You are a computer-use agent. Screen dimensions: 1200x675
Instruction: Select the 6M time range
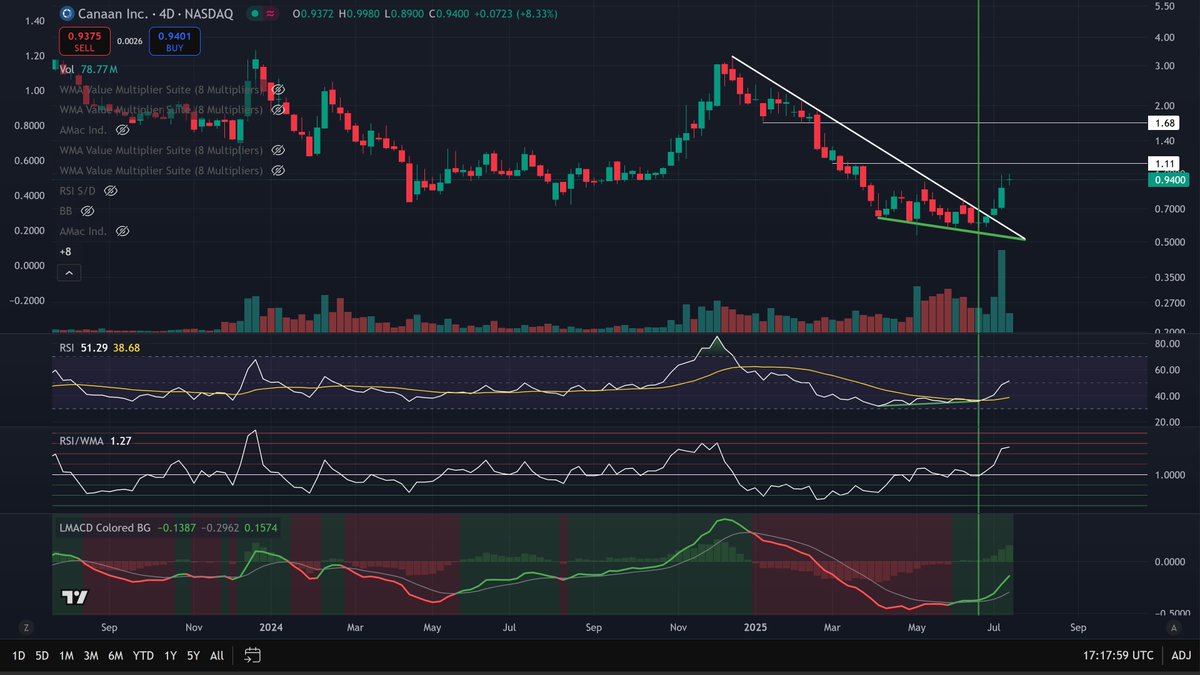coord(116,655)
